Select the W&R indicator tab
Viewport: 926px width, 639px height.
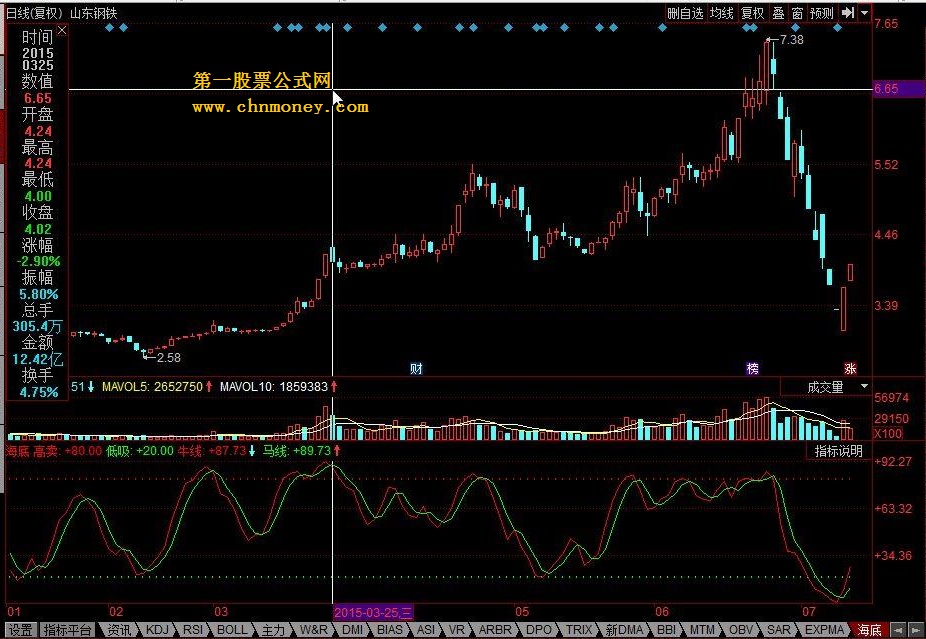click(313, 630)
